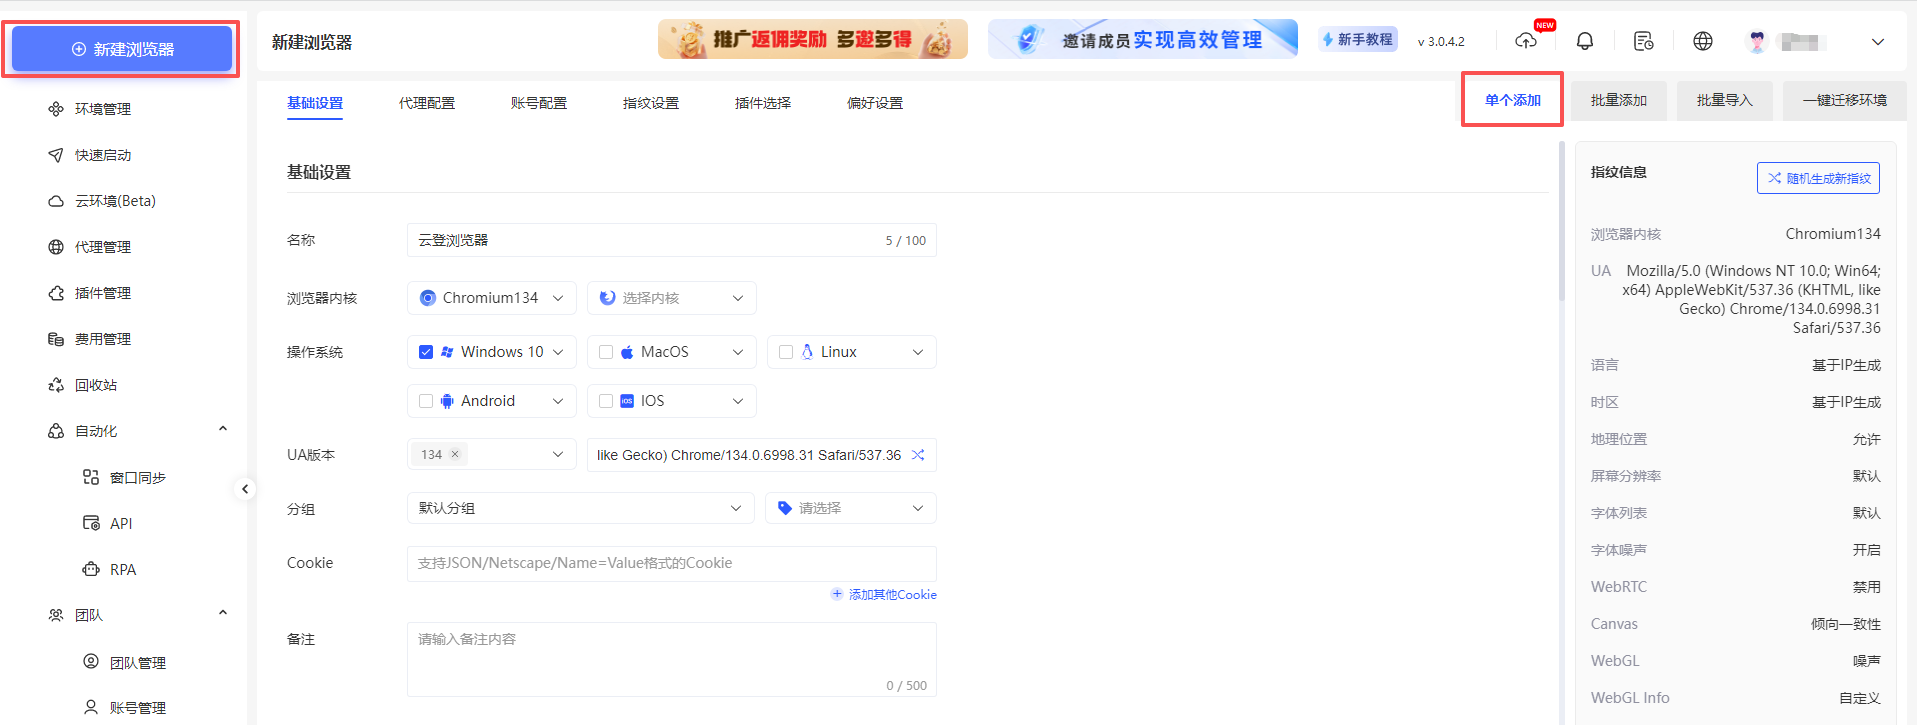Open the UA版本 dropdown arrow
This screenshot has height=725, width=1917.
[558, 454]
